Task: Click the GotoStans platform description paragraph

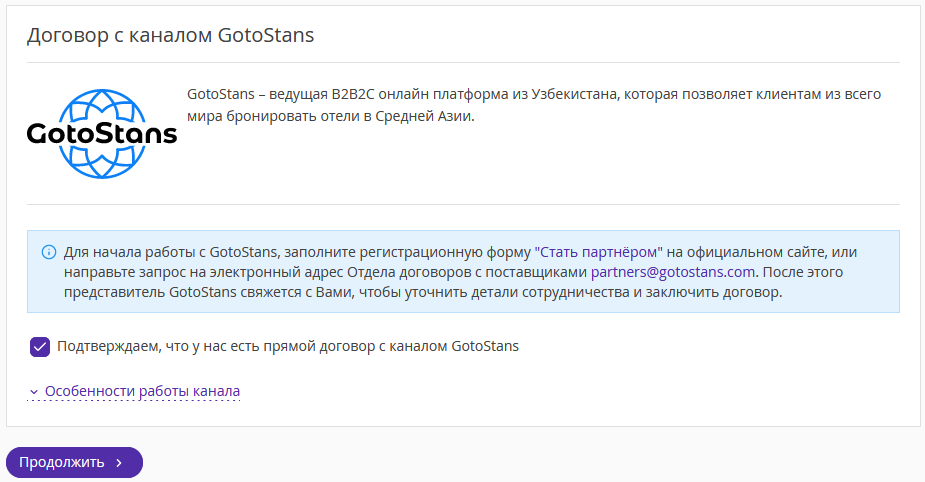Action: click(534, 105)
